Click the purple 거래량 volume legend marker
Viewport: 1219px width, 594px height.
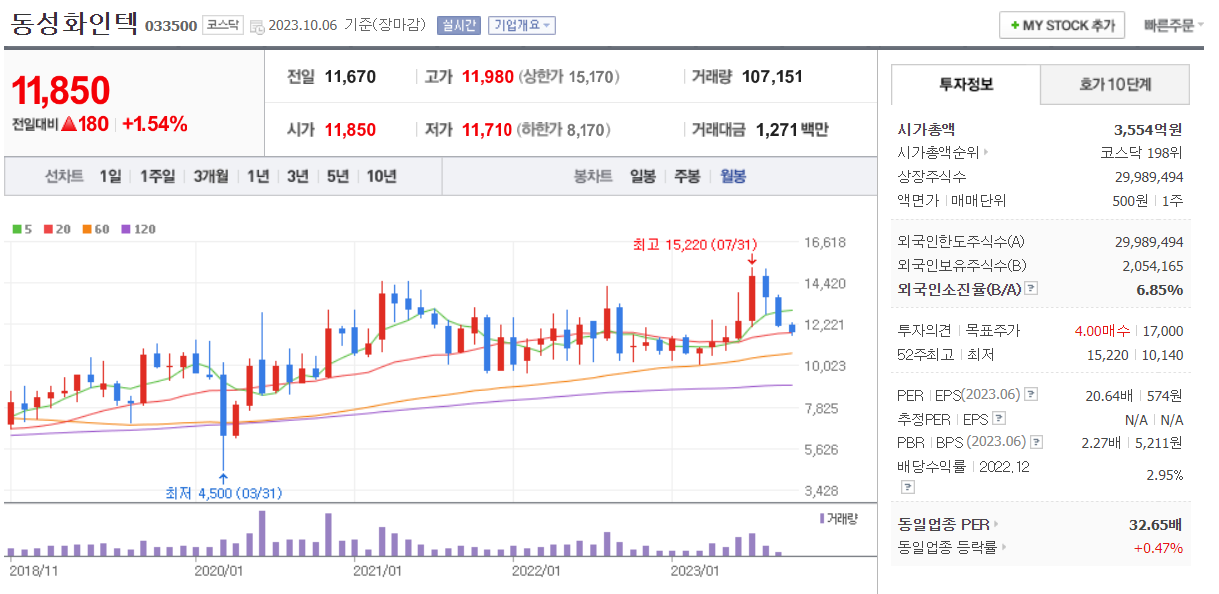822,518
